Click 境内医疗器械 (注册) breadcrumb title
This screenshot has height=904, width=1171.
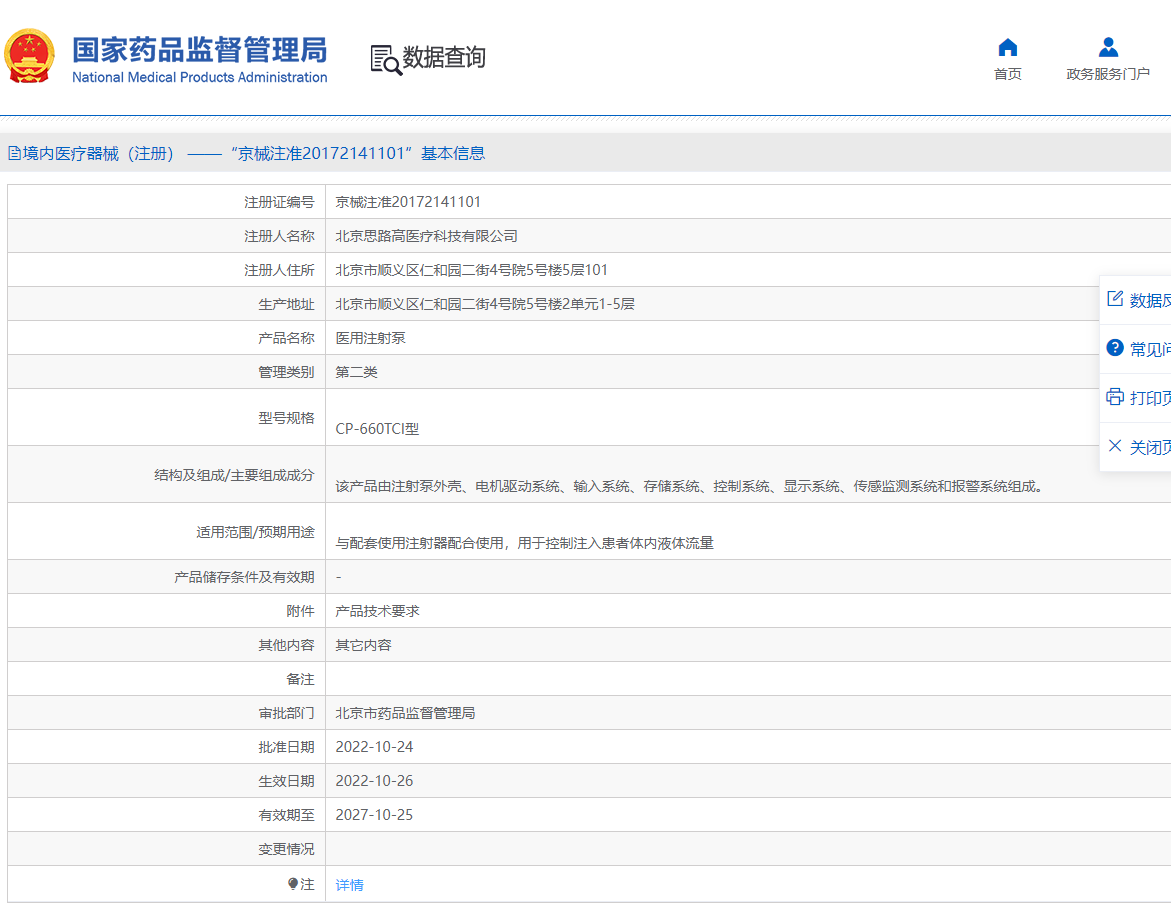(x=99, y=153)
